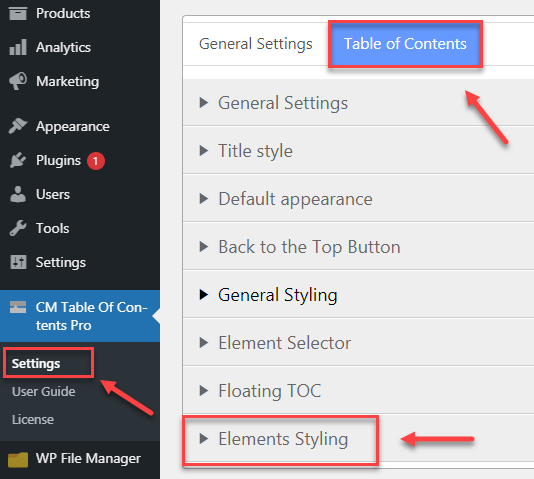Switch to the General Settings tab
The image size is (534, 479).
(256, 44)
